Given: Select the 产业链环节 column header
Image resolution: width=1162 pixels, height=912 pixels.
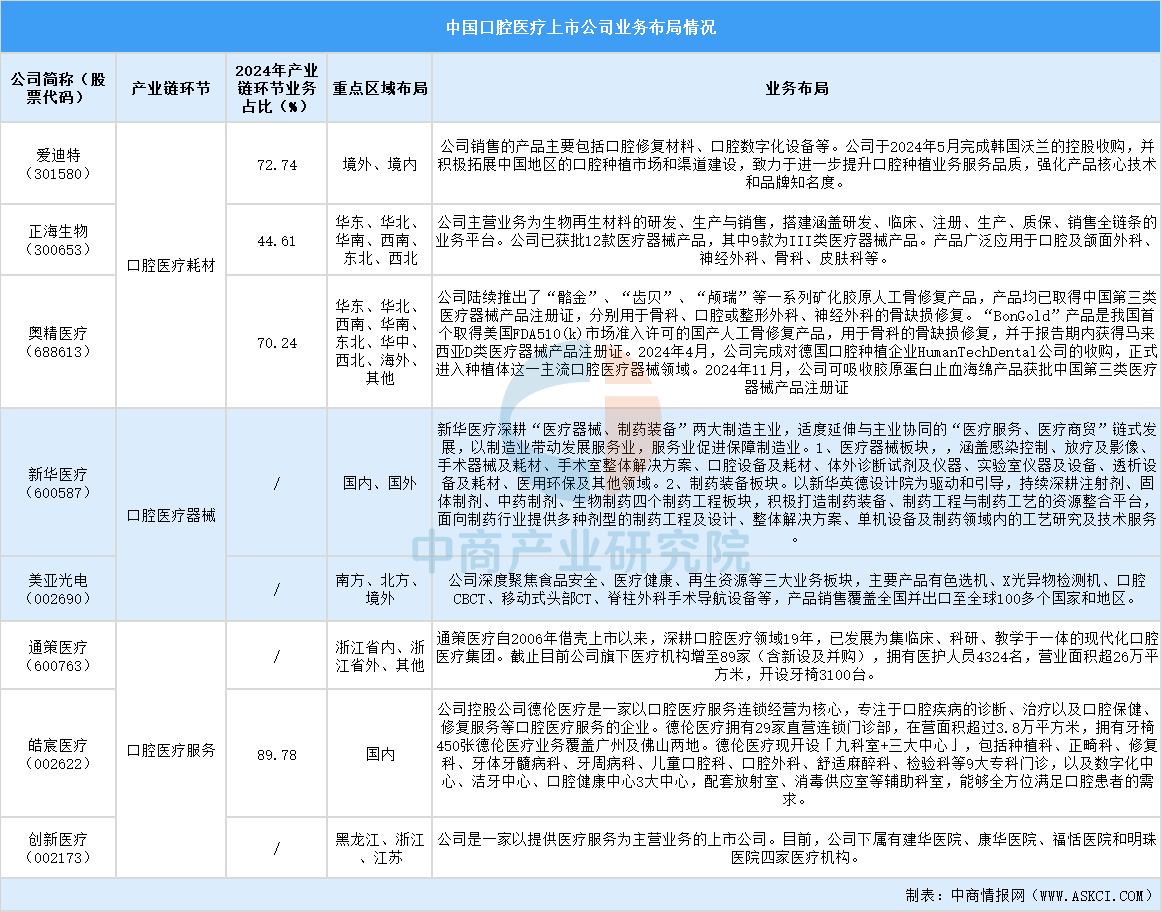Looking at the screenshot, I should pyautogui.click(x=171, y=88).
